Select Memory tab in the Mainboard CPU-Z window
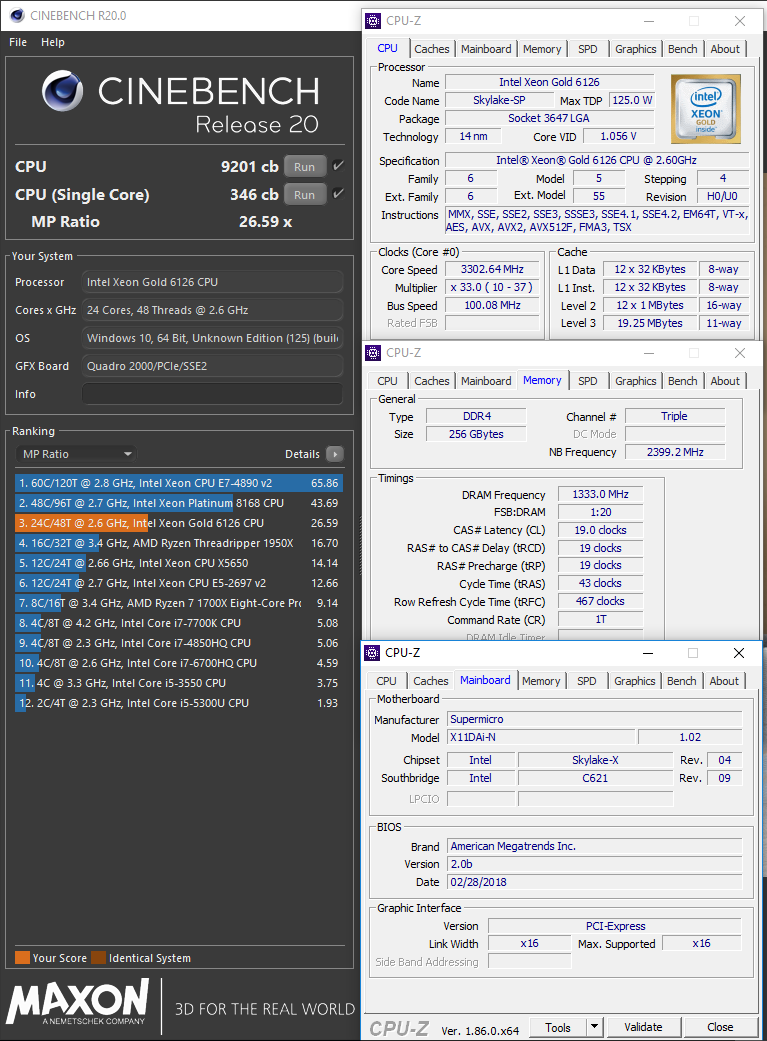This screenshot has width=767, height=1041. coord(541,681)
